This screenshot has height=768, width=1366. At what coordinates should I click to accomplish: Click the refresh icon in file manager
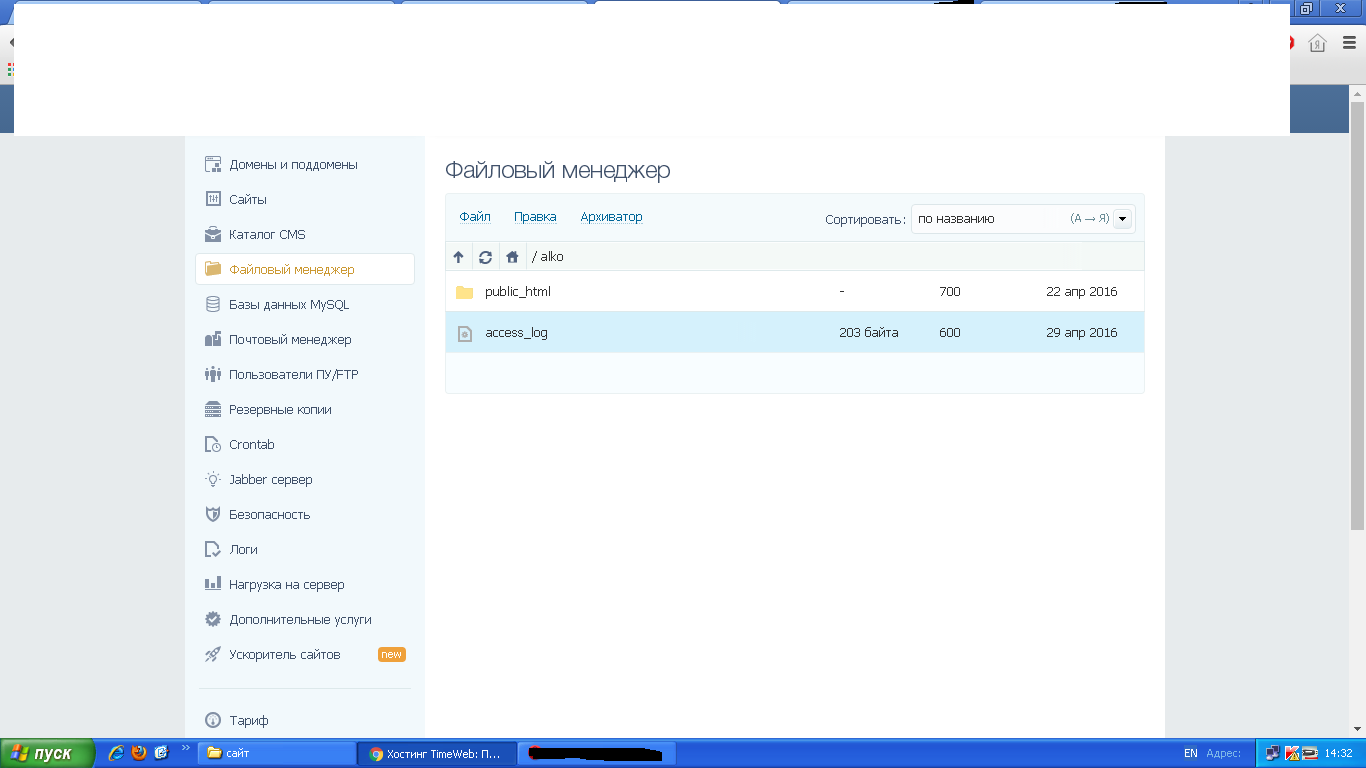(x=485, y=257)
